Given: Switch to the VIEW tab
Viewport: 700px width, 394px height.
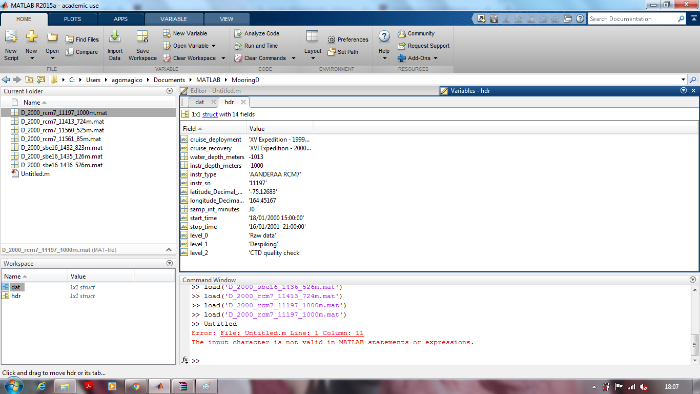Looking at the screenshot, I should pyautogui.click(x=226, y=19).
